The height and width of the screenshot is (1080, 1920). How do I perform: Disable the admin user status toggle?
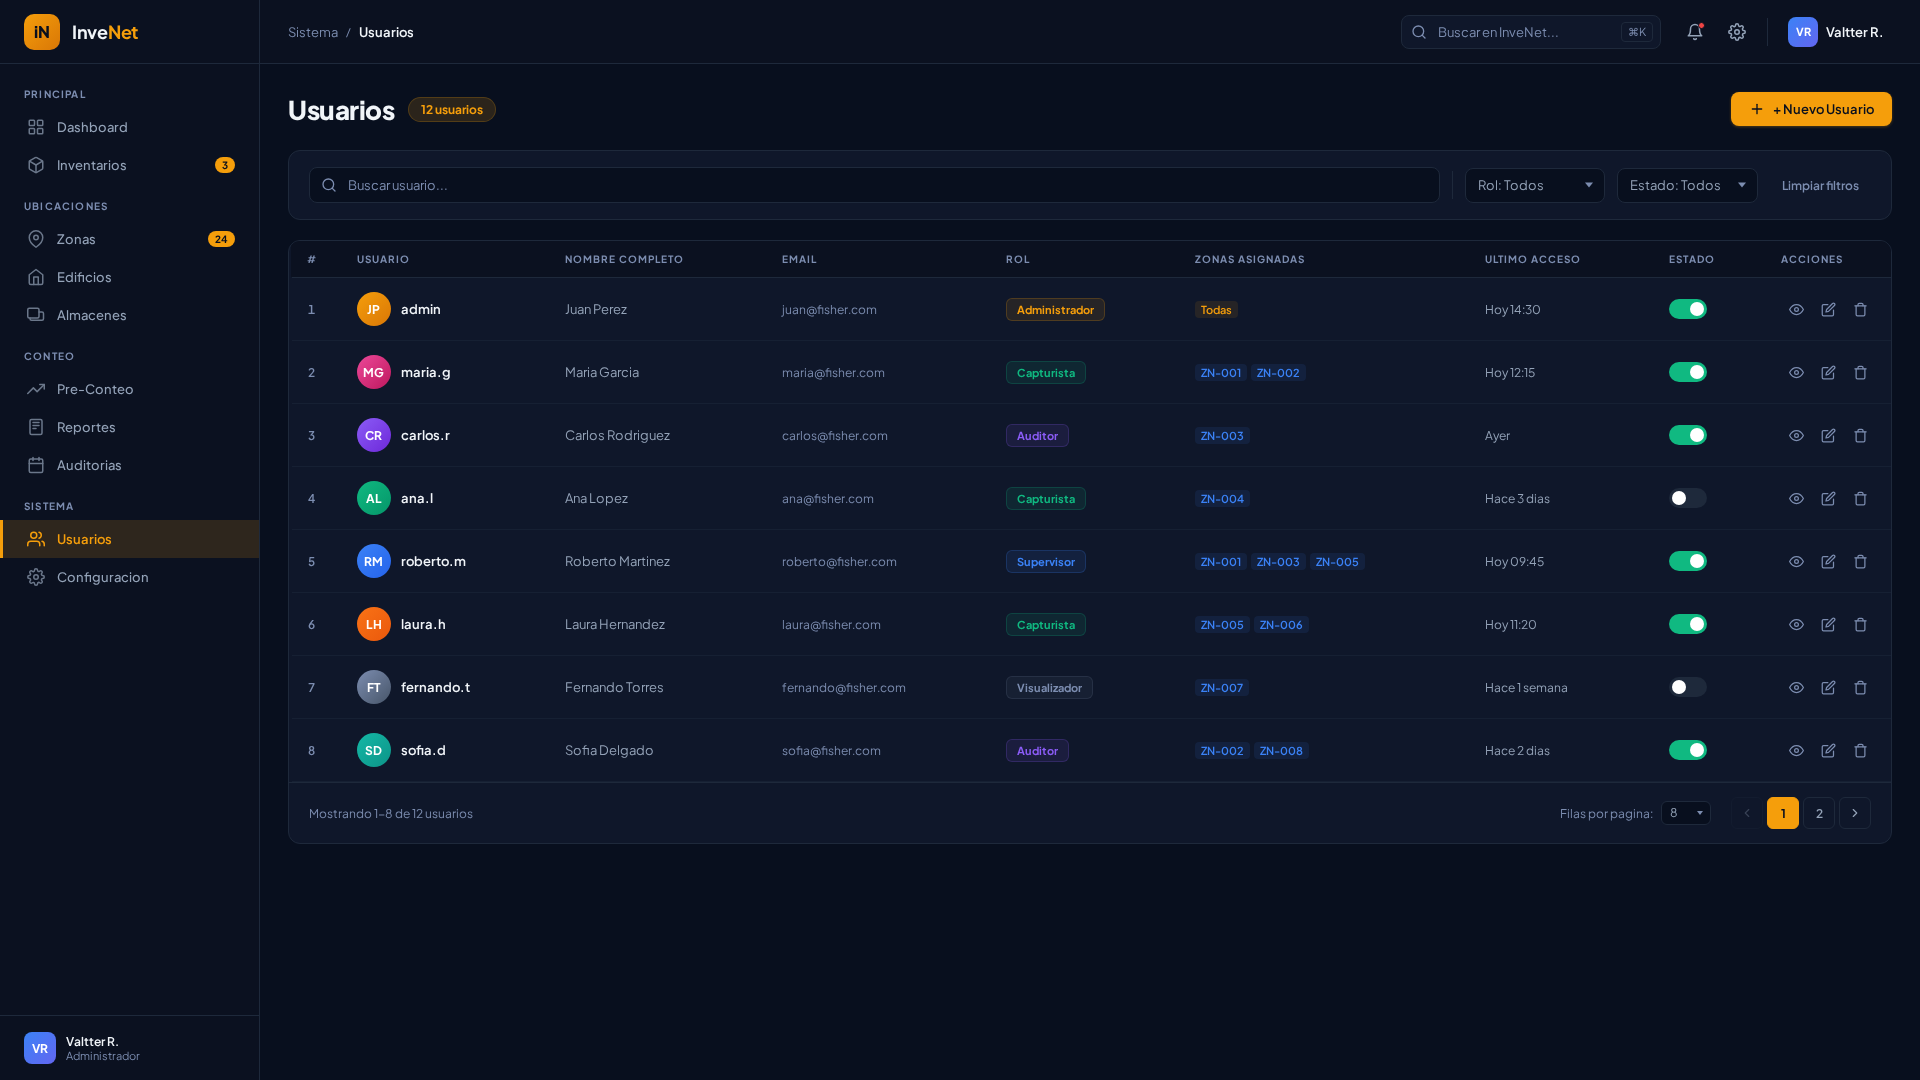1687,309
